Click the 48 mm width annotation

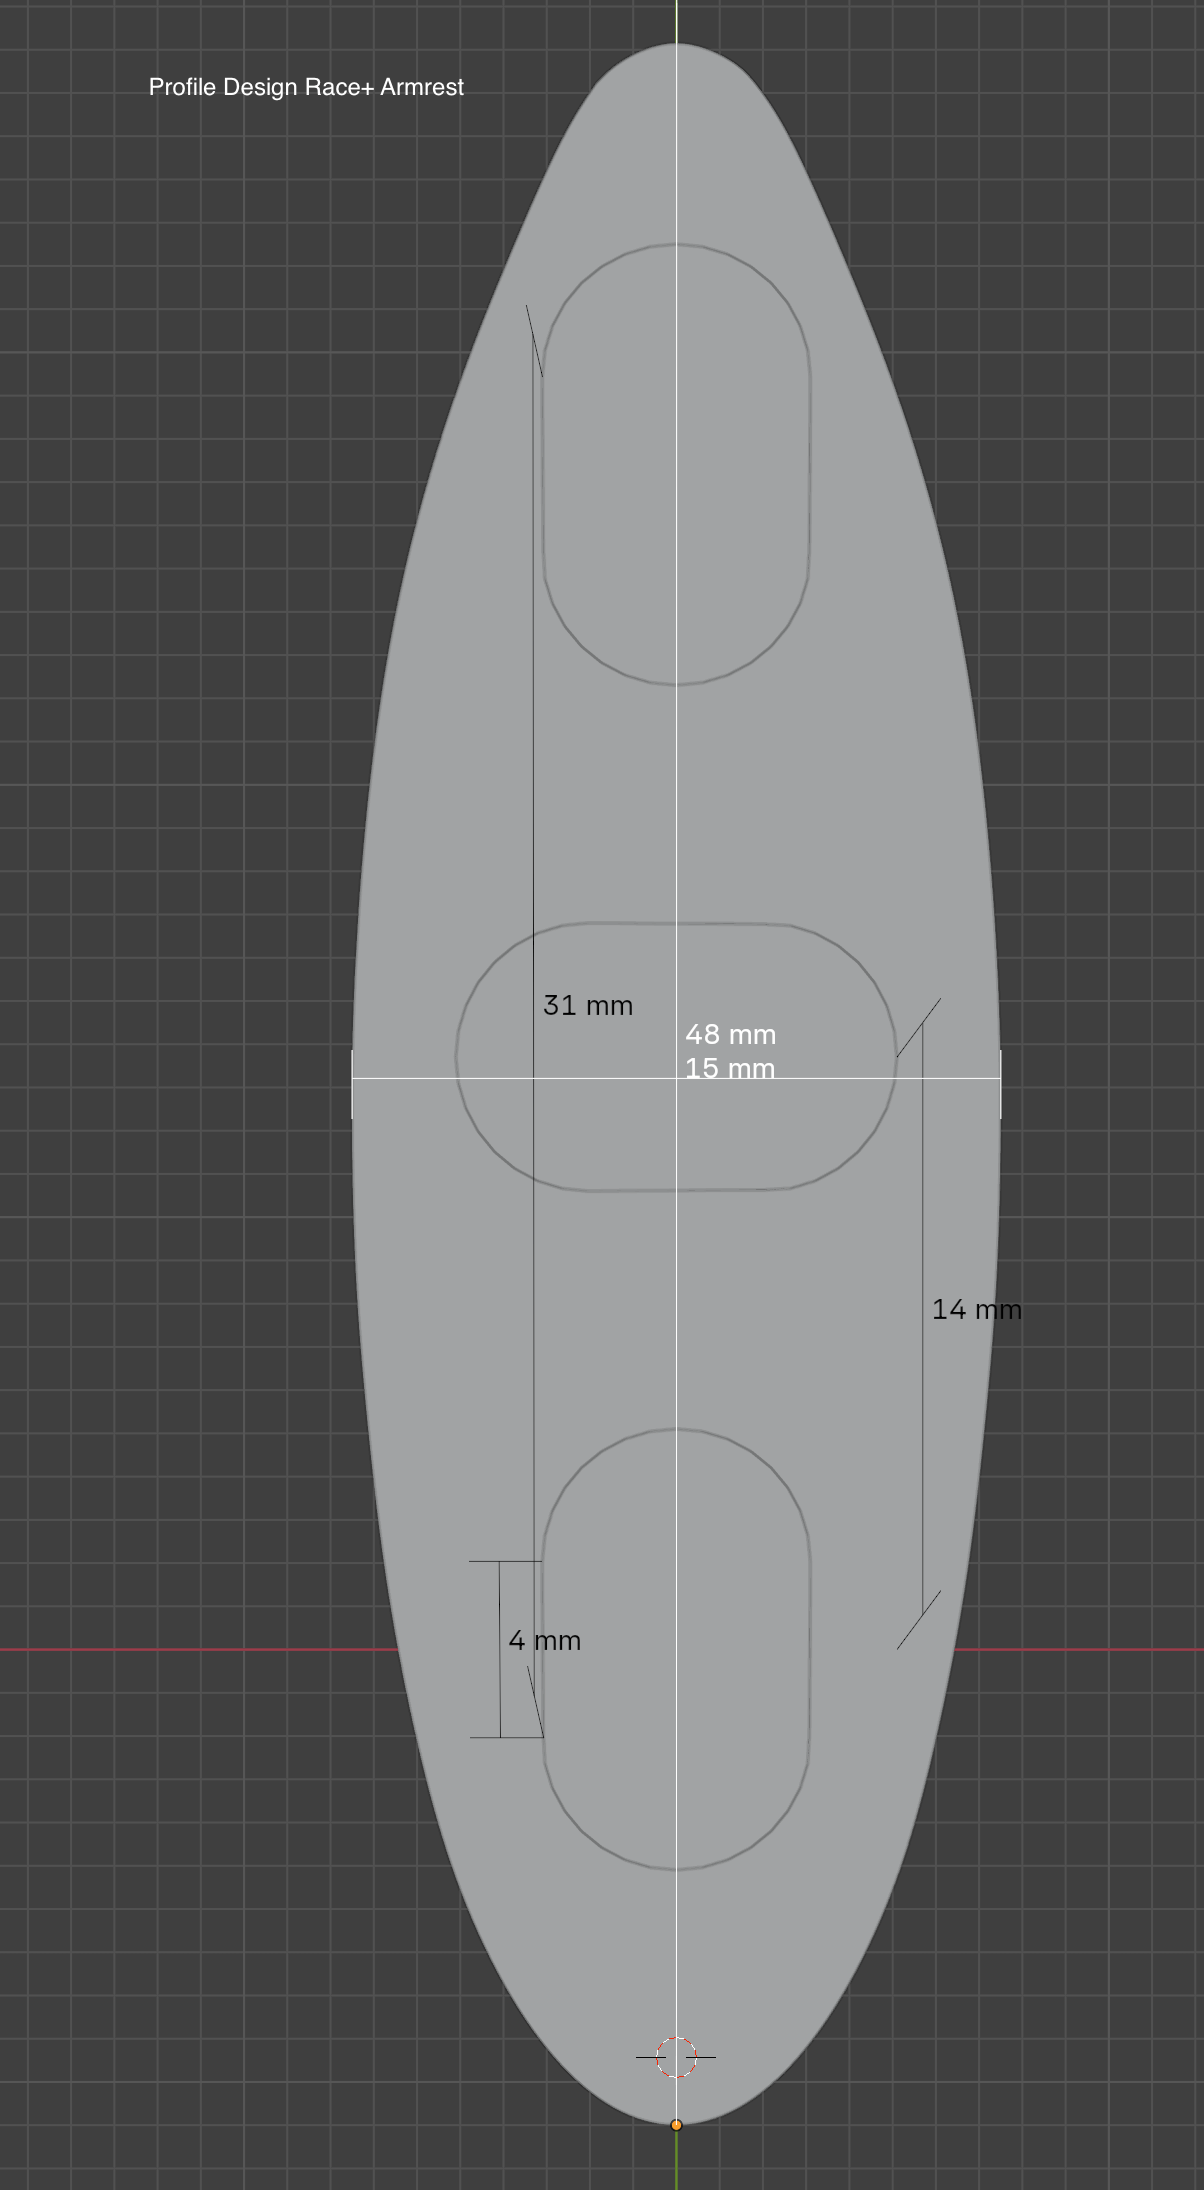coord(730,1034)
